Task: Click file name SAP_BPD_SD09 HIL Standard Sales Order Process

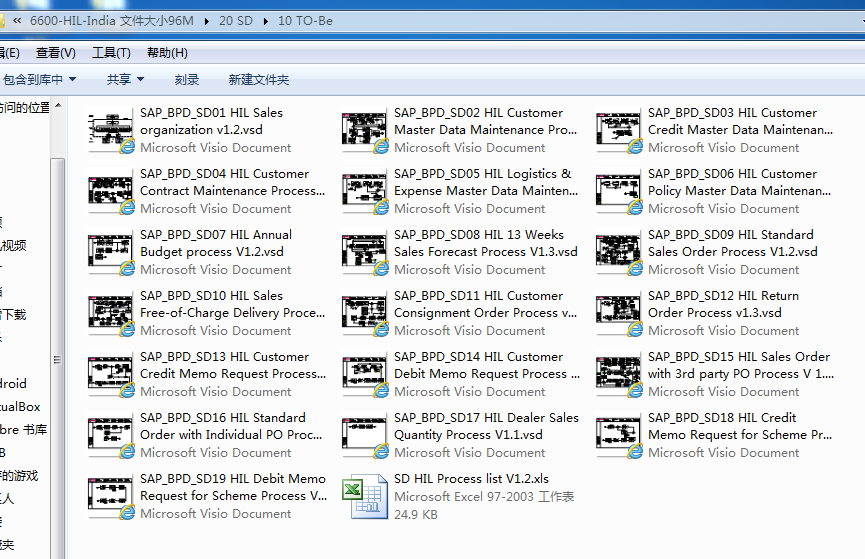Action: [733, 243]
